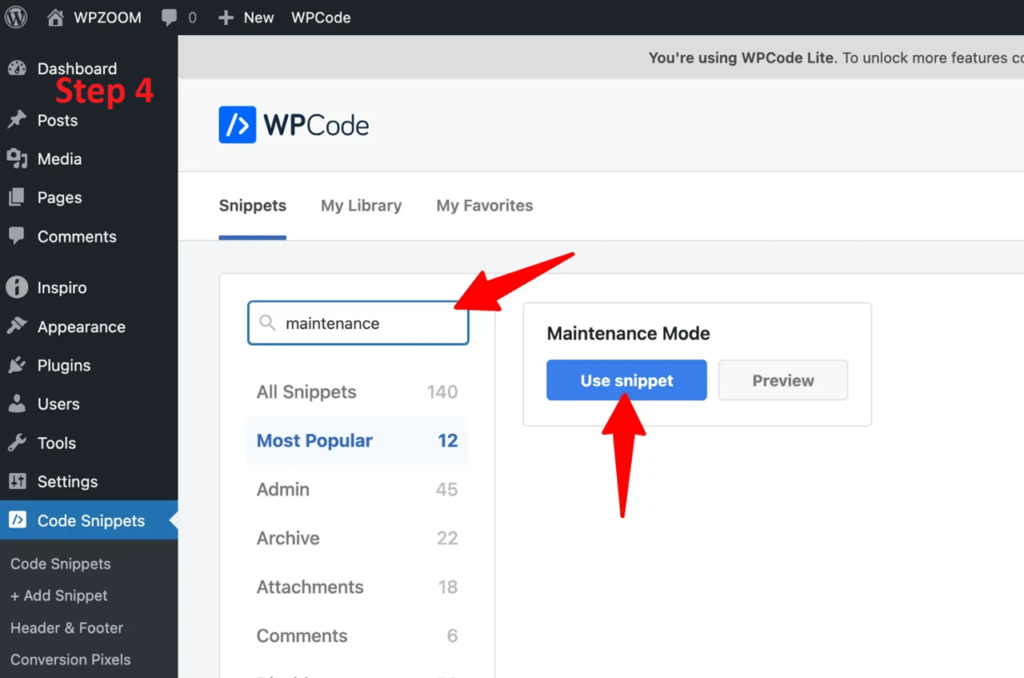1024x678 pixels.
Task: Open the WordPress logo menu in admin bar
Action: (15, 17)
